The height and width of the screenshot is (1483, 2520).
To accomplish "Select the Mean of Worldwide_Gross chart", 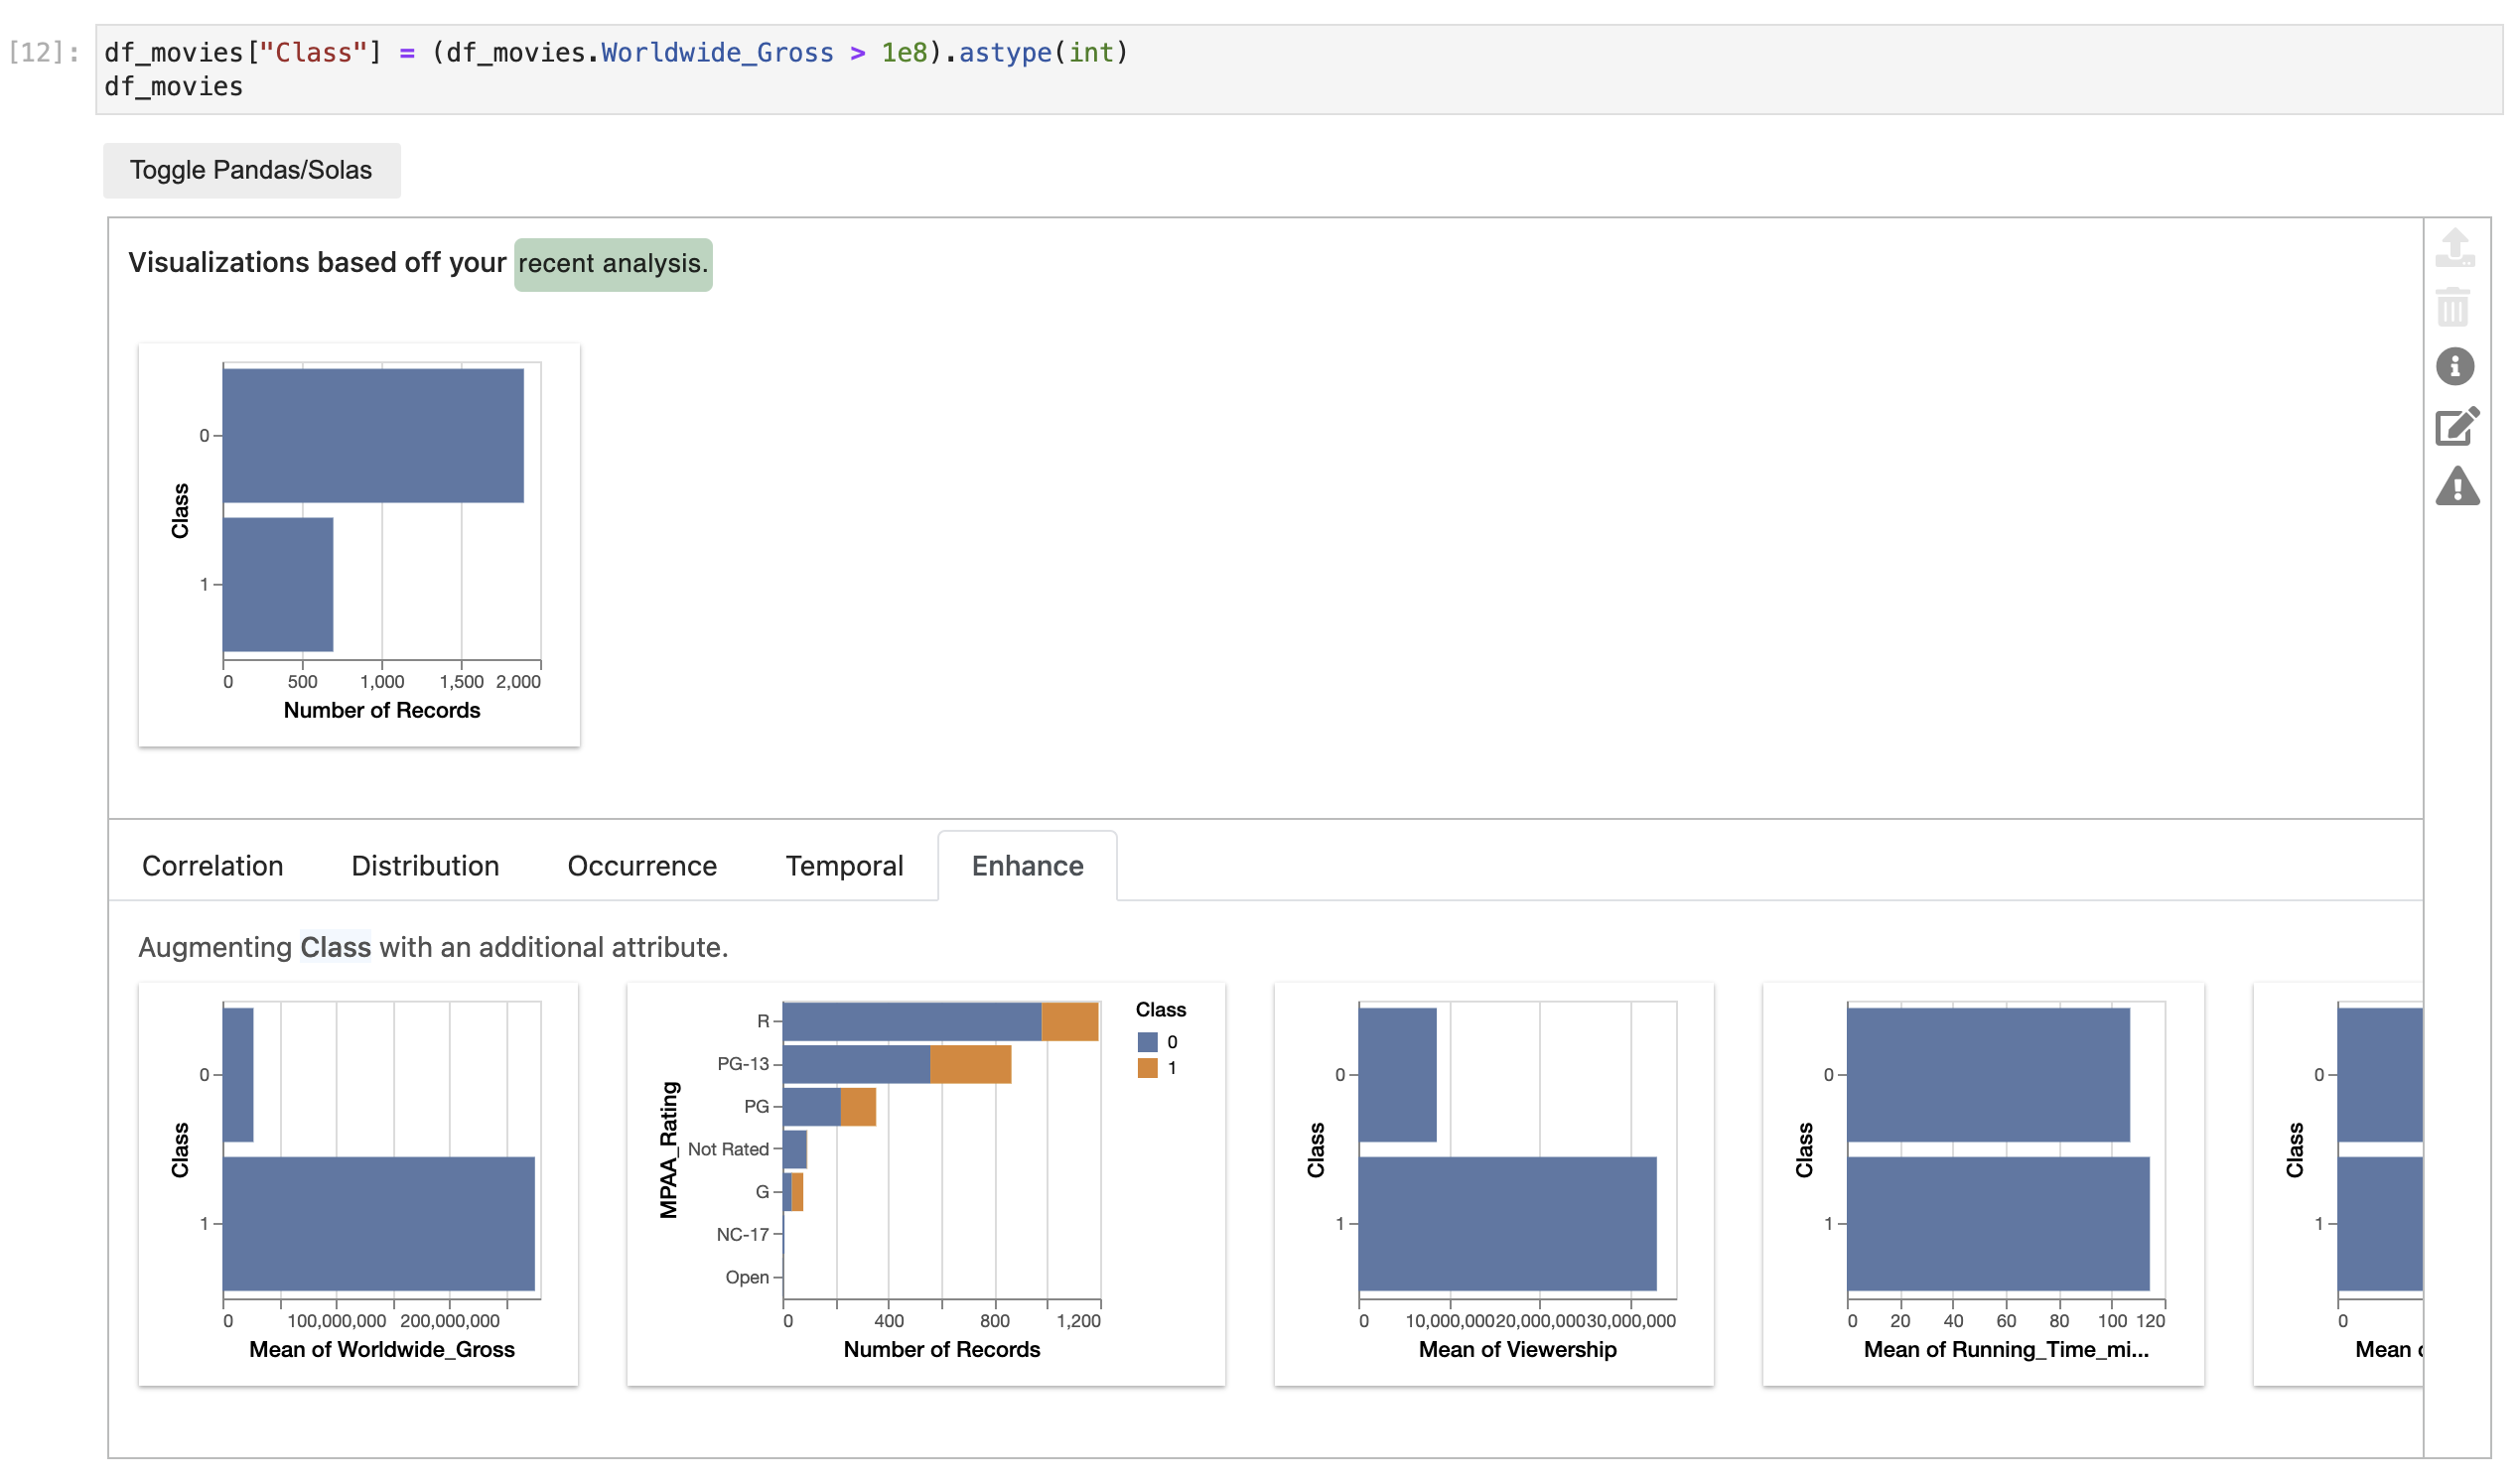I will pos(358,1184).
